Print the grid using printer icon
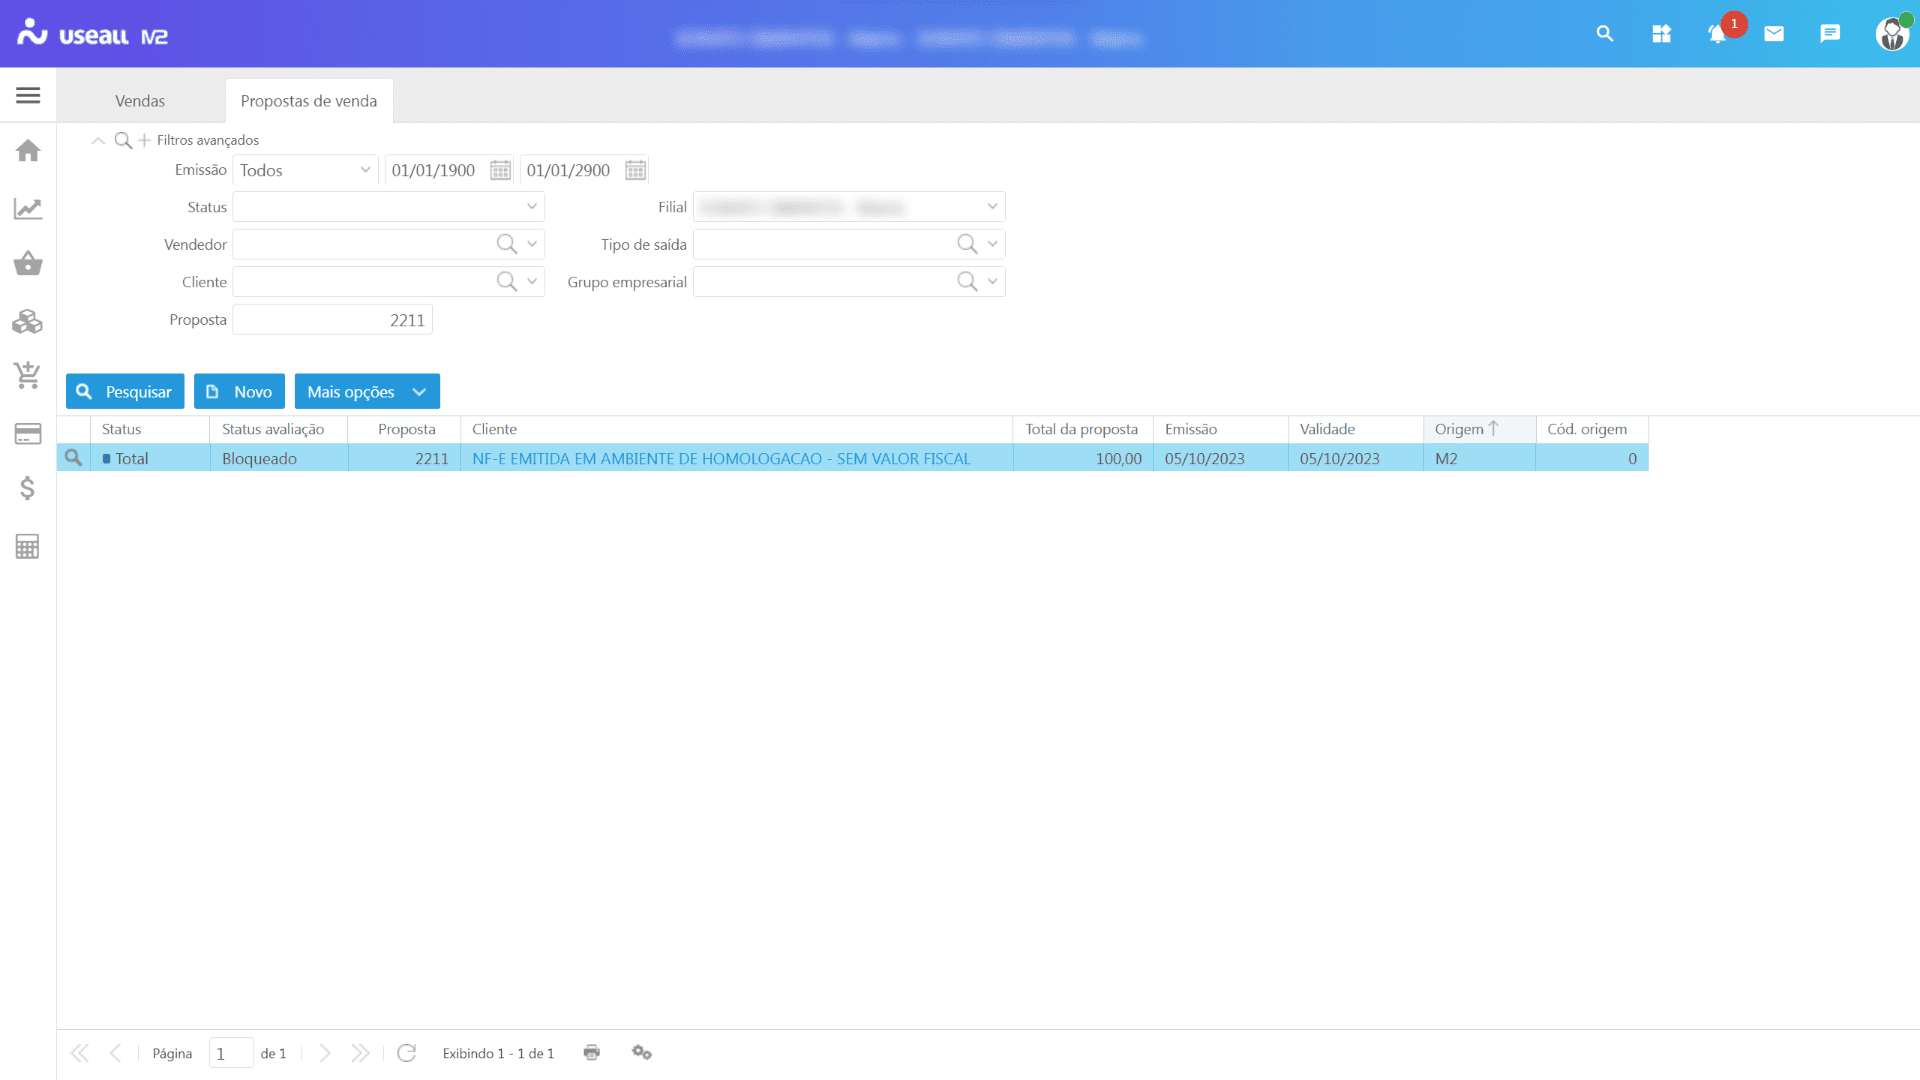Viewport: 1920px width, 1080px height. click(x=592, y=1053)
